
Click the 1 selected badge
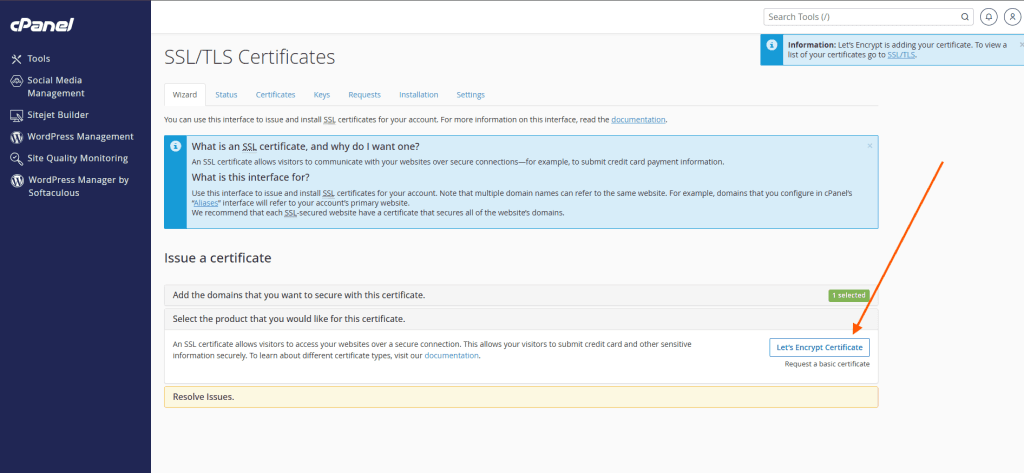[x=849, y=295]
